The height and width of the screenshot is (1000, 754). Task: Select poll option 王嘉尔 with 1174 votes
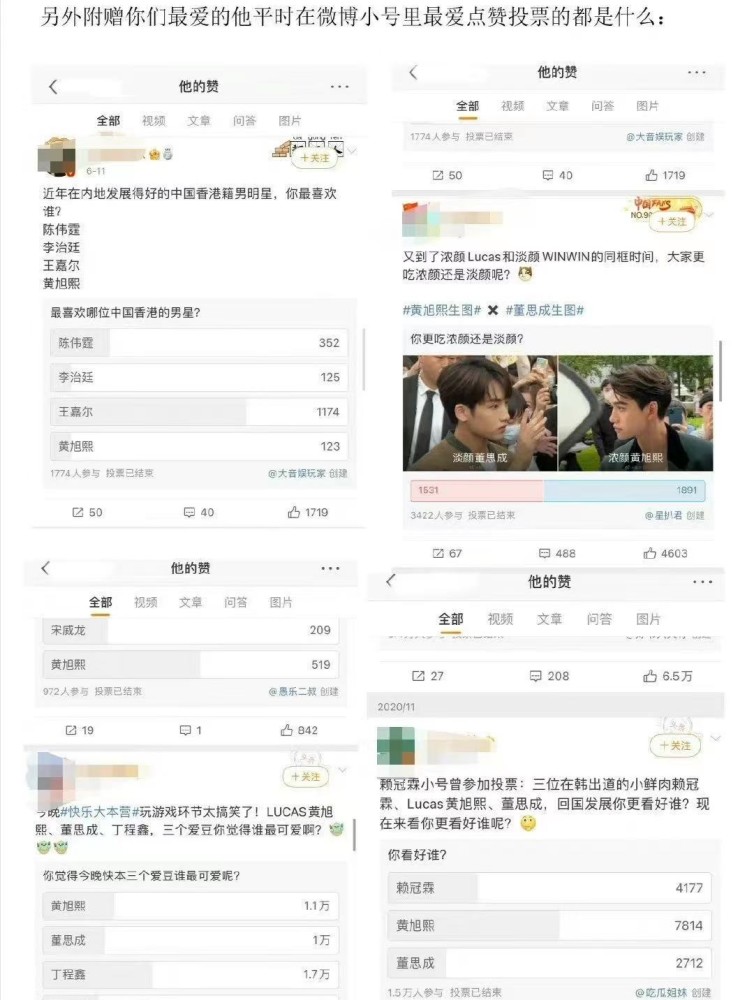(199, 412)
